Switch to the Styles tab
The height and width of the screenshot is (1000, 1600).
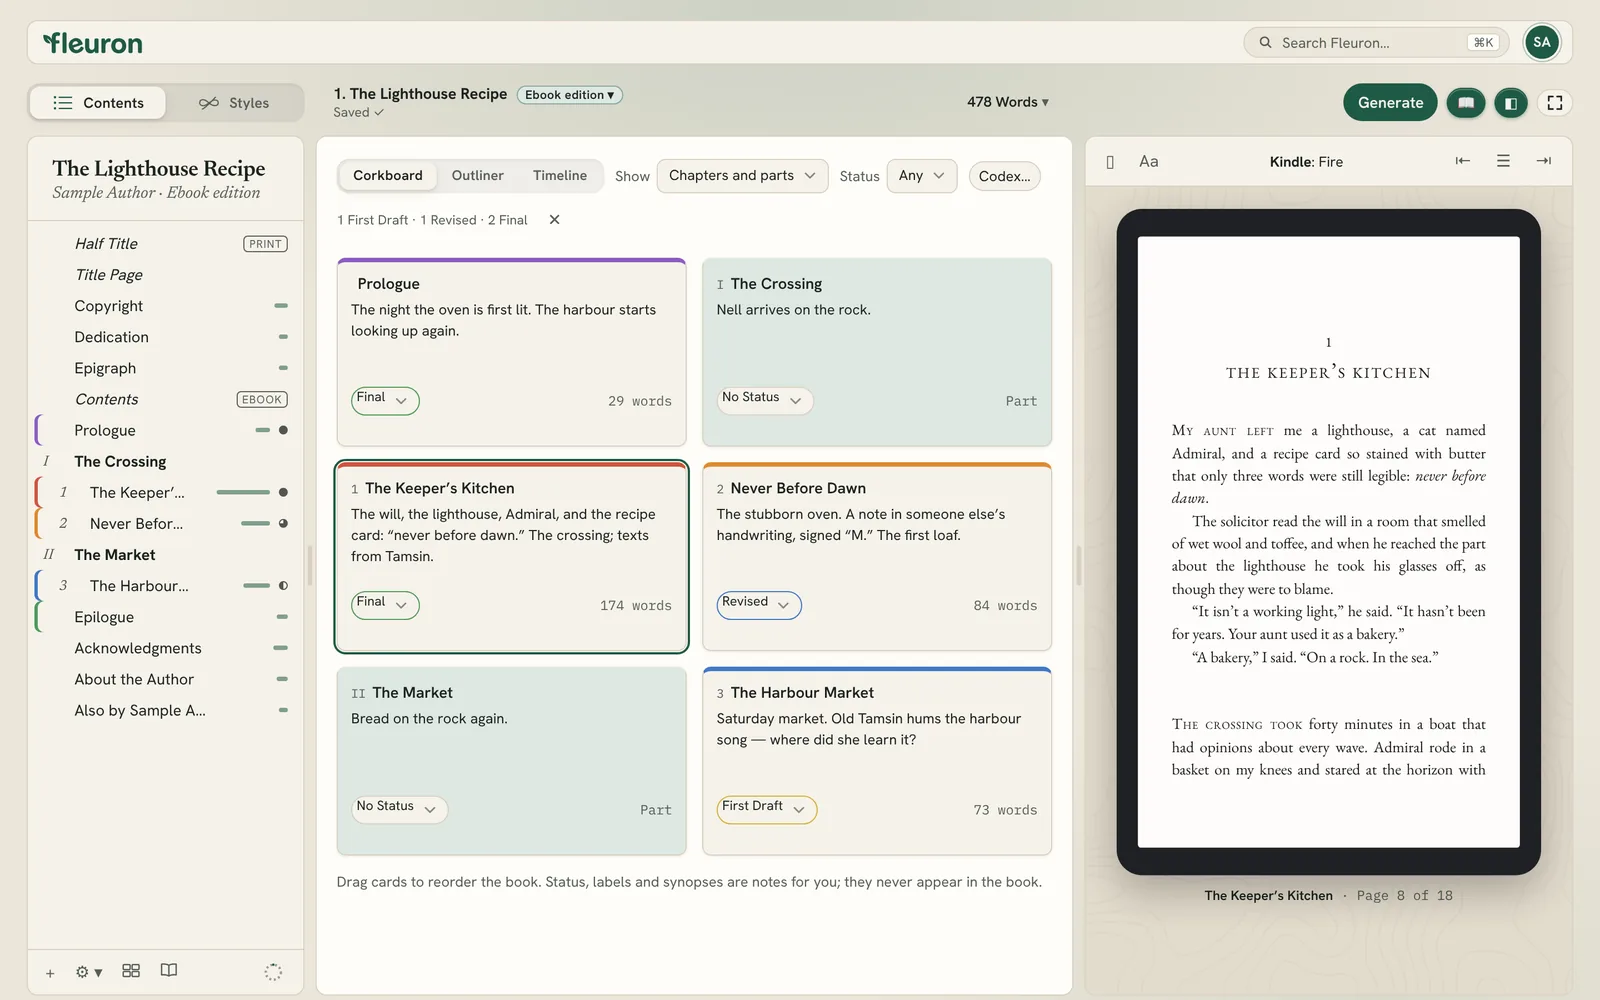234,103
